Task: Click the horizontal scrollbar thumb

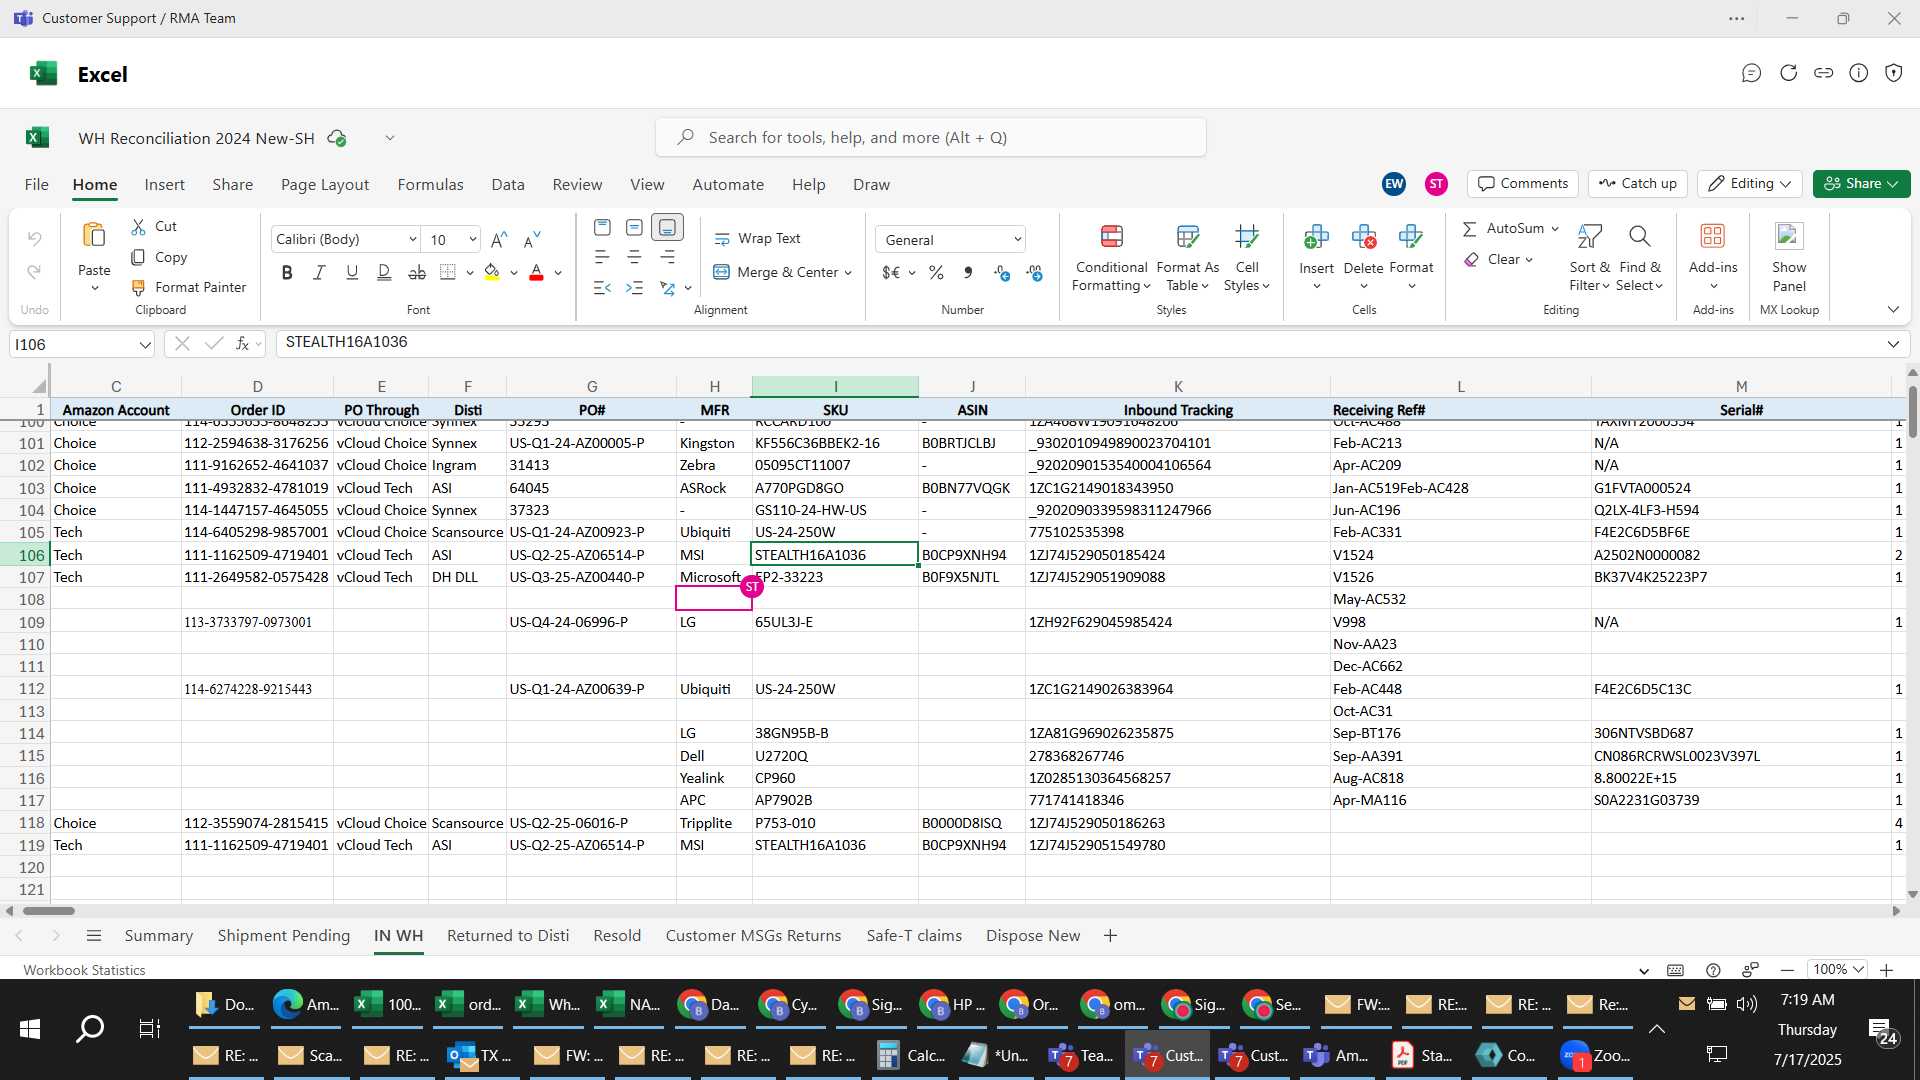Action: pyautogui.click(x=49, y=911)
